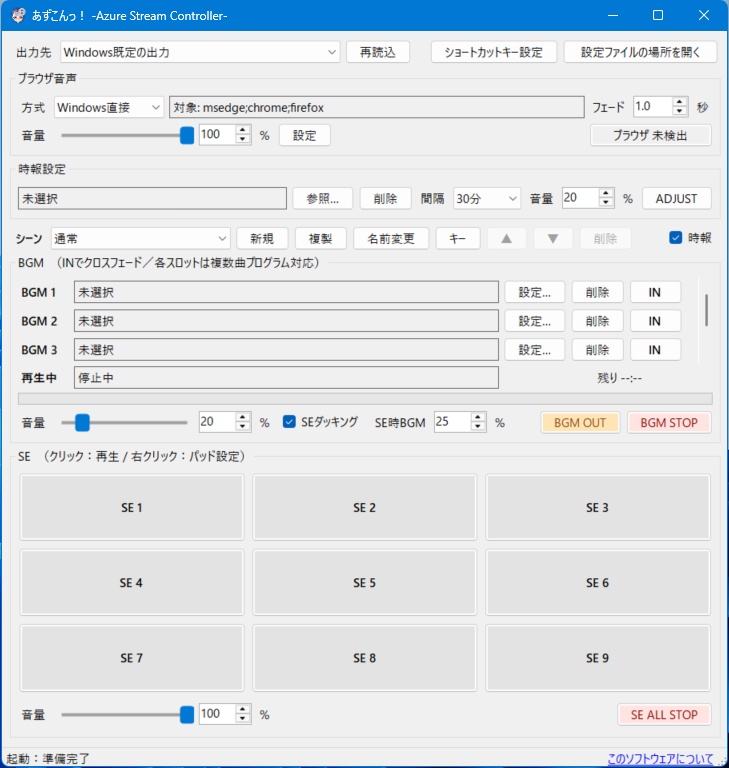Open the このソフトウェアについて link
This screenshot has height=768, width=729.
tap(660, 759)
